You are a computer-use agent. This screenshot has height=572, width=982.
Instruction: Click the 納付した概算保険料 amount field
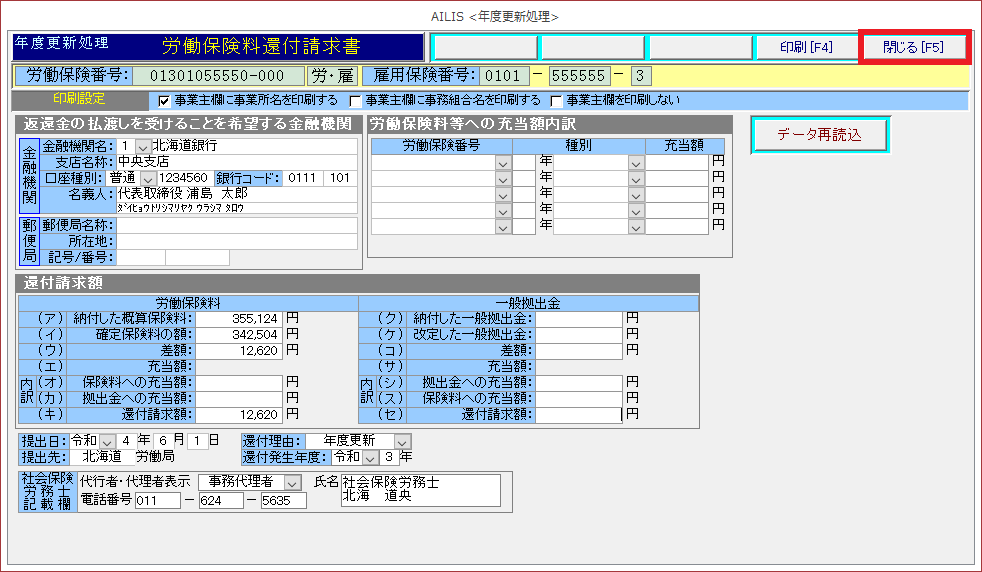[x=240, y=319]
